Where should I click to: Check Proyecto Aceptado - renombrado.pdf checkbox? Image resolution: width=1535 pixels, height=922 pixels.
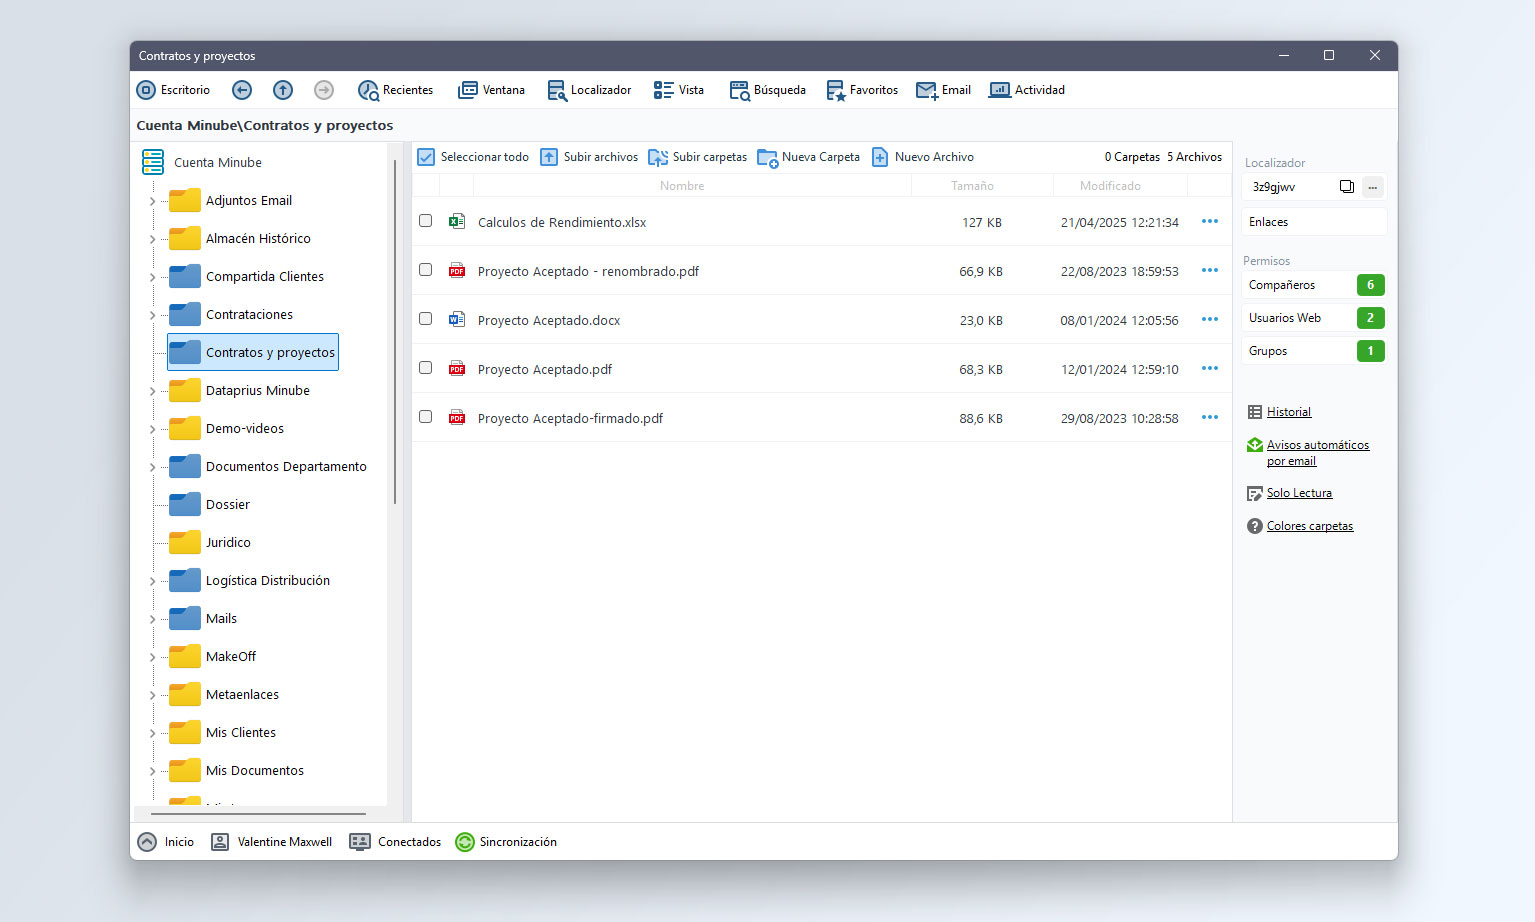click(x=426, y=270)
